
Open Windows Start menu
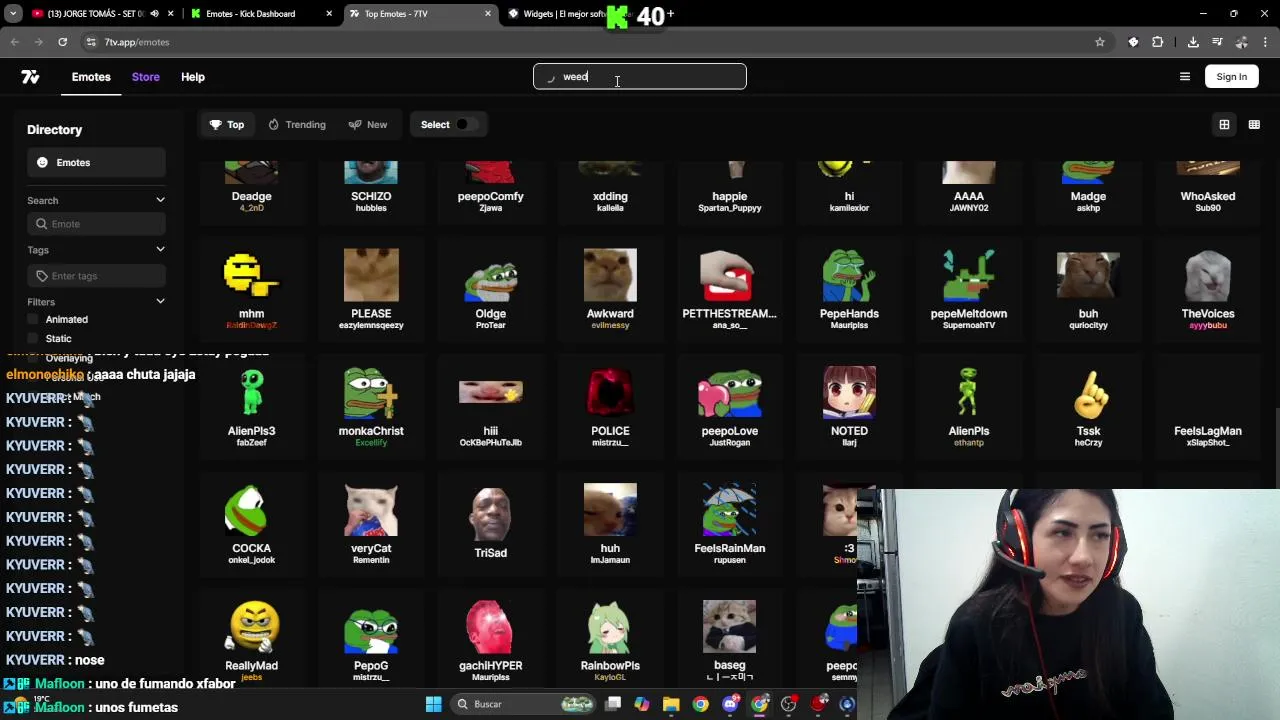(x=433, y=704)
